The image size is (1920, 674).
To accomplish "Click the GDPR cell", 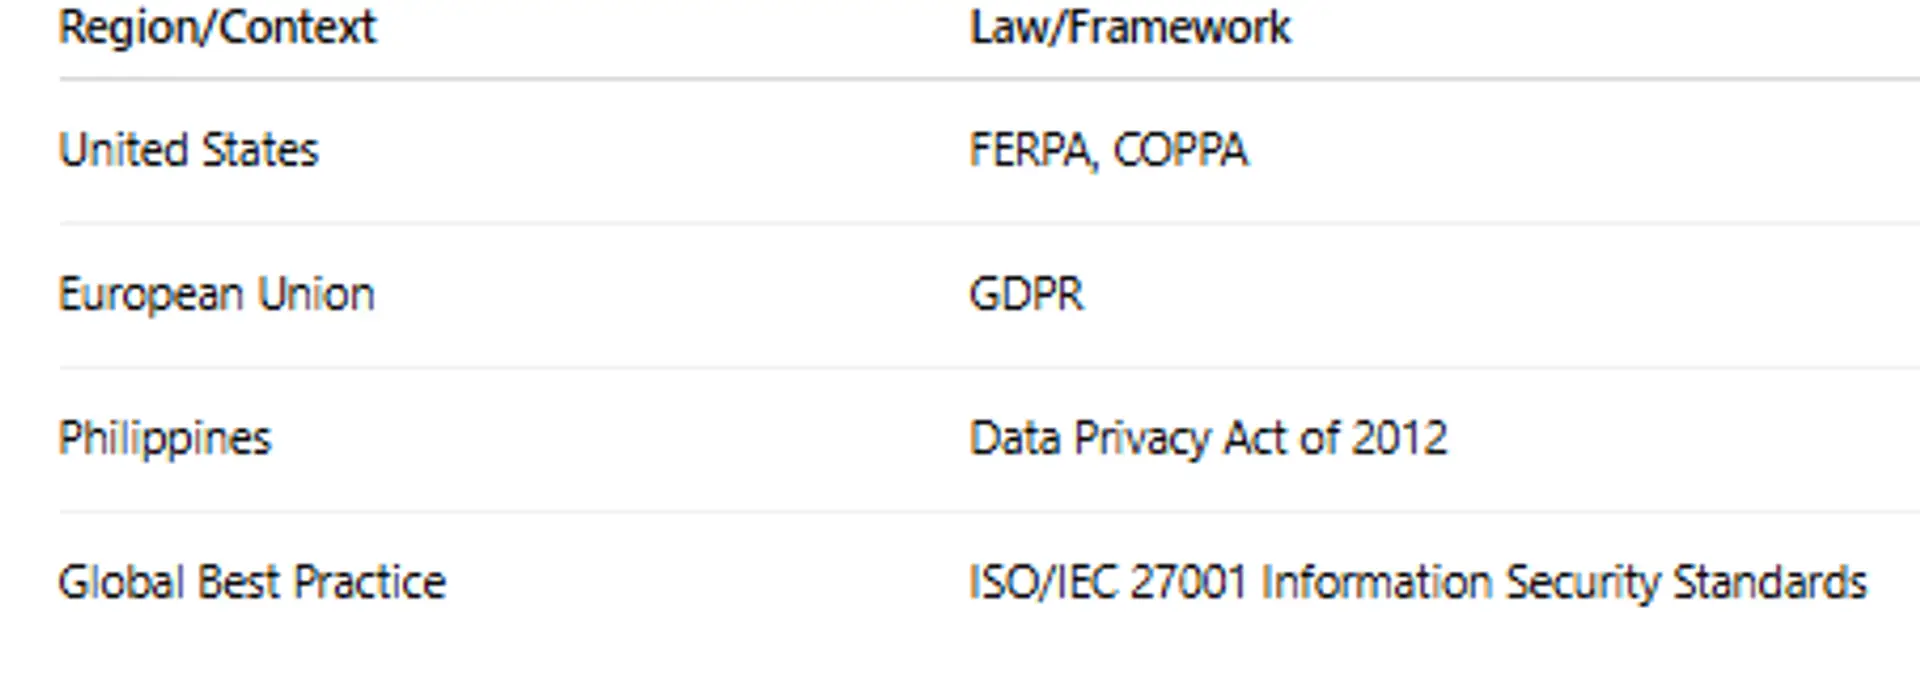I will point(1026,294).
